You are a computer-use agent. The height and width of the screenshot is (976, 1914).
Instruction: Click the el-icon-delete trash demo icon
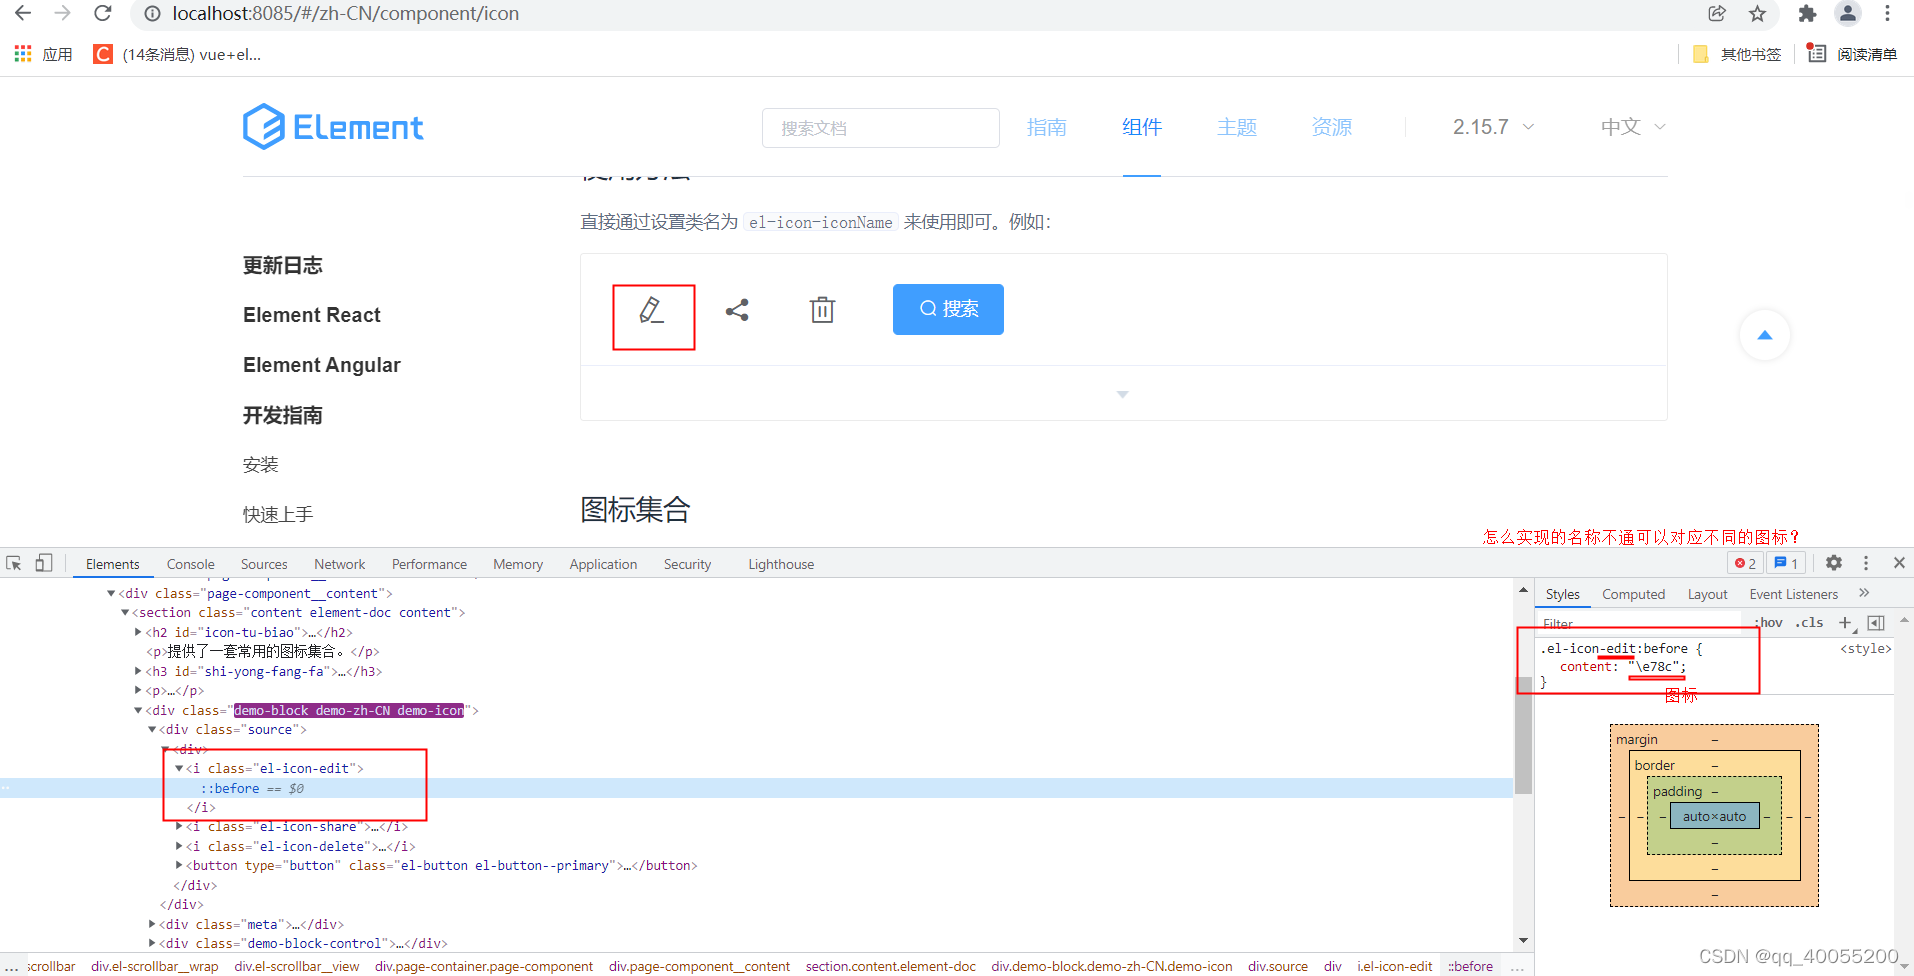point(821,309)
